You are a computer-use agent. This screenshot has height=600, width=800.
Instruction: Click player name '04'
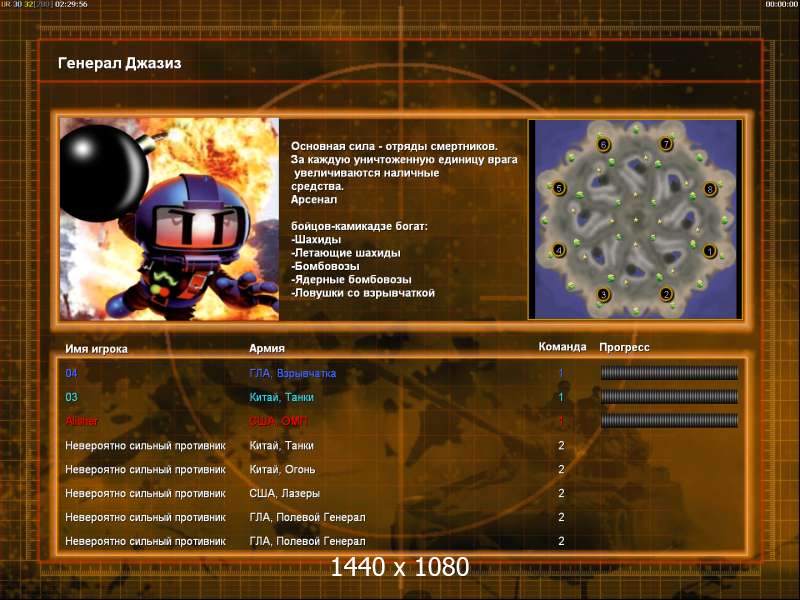[x=71, y=373]
